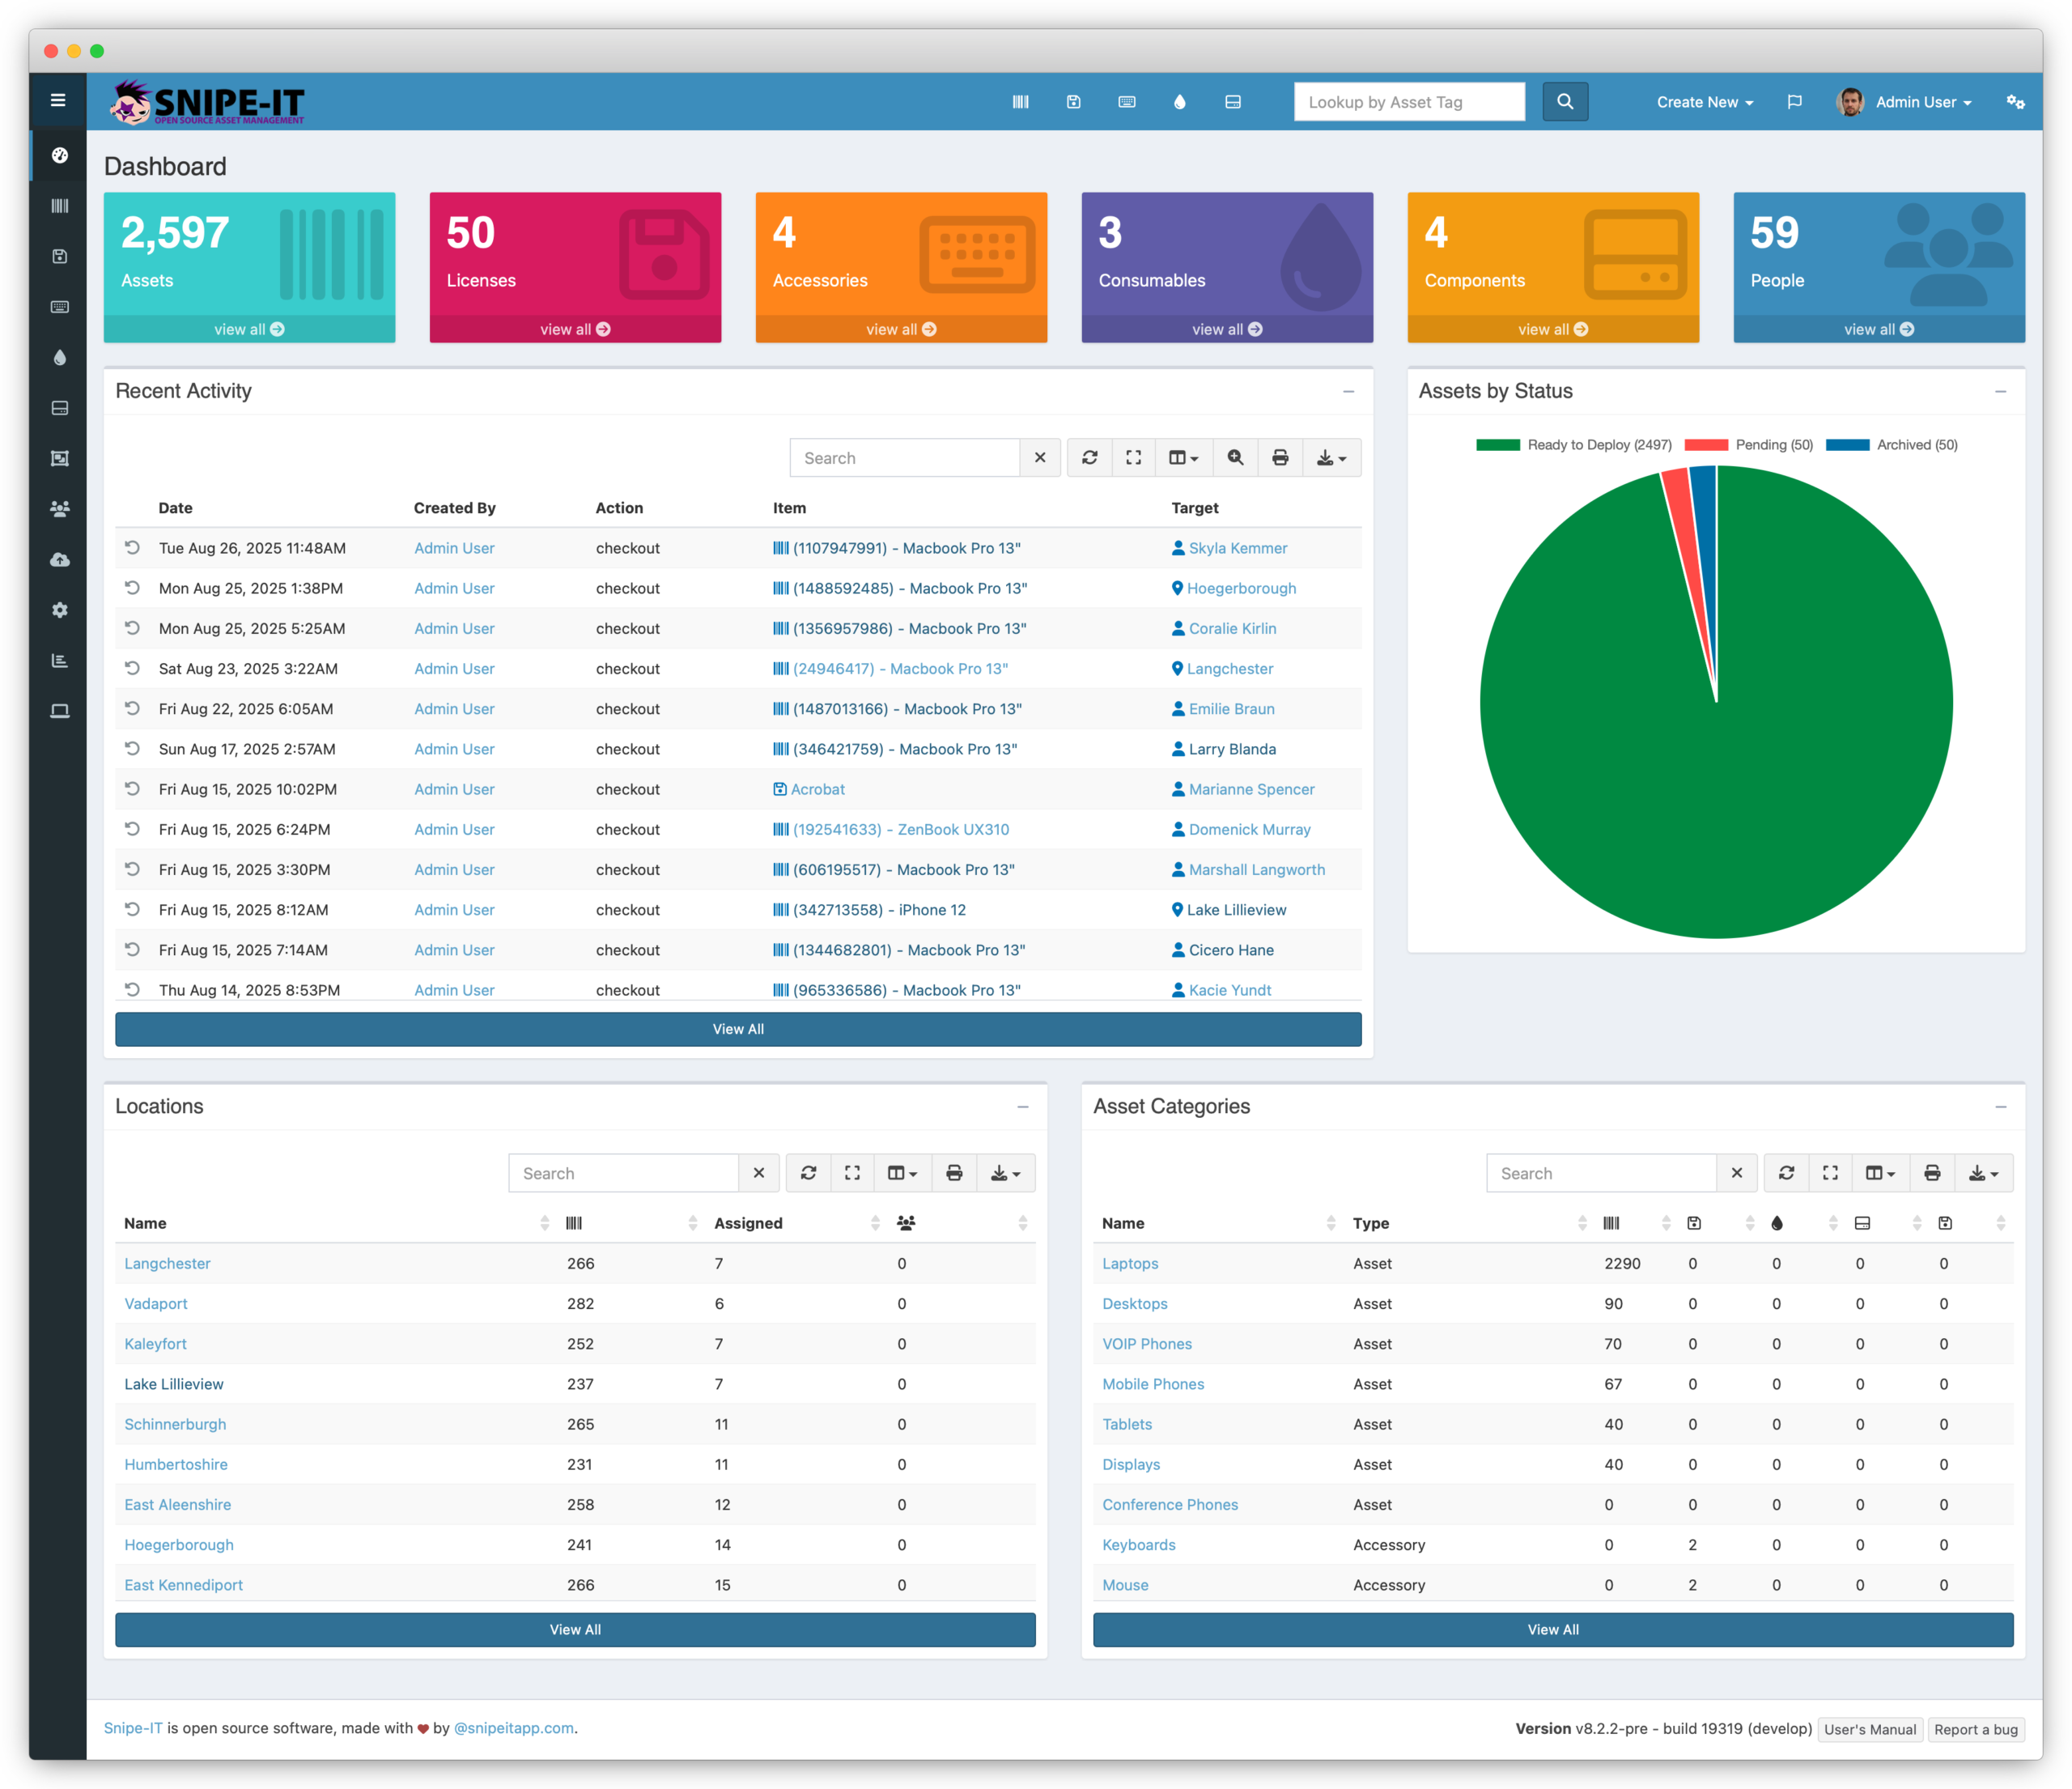Toggle fullscreen on the Asset Categories table

pyautogui.click(x=1830, y=1173)
